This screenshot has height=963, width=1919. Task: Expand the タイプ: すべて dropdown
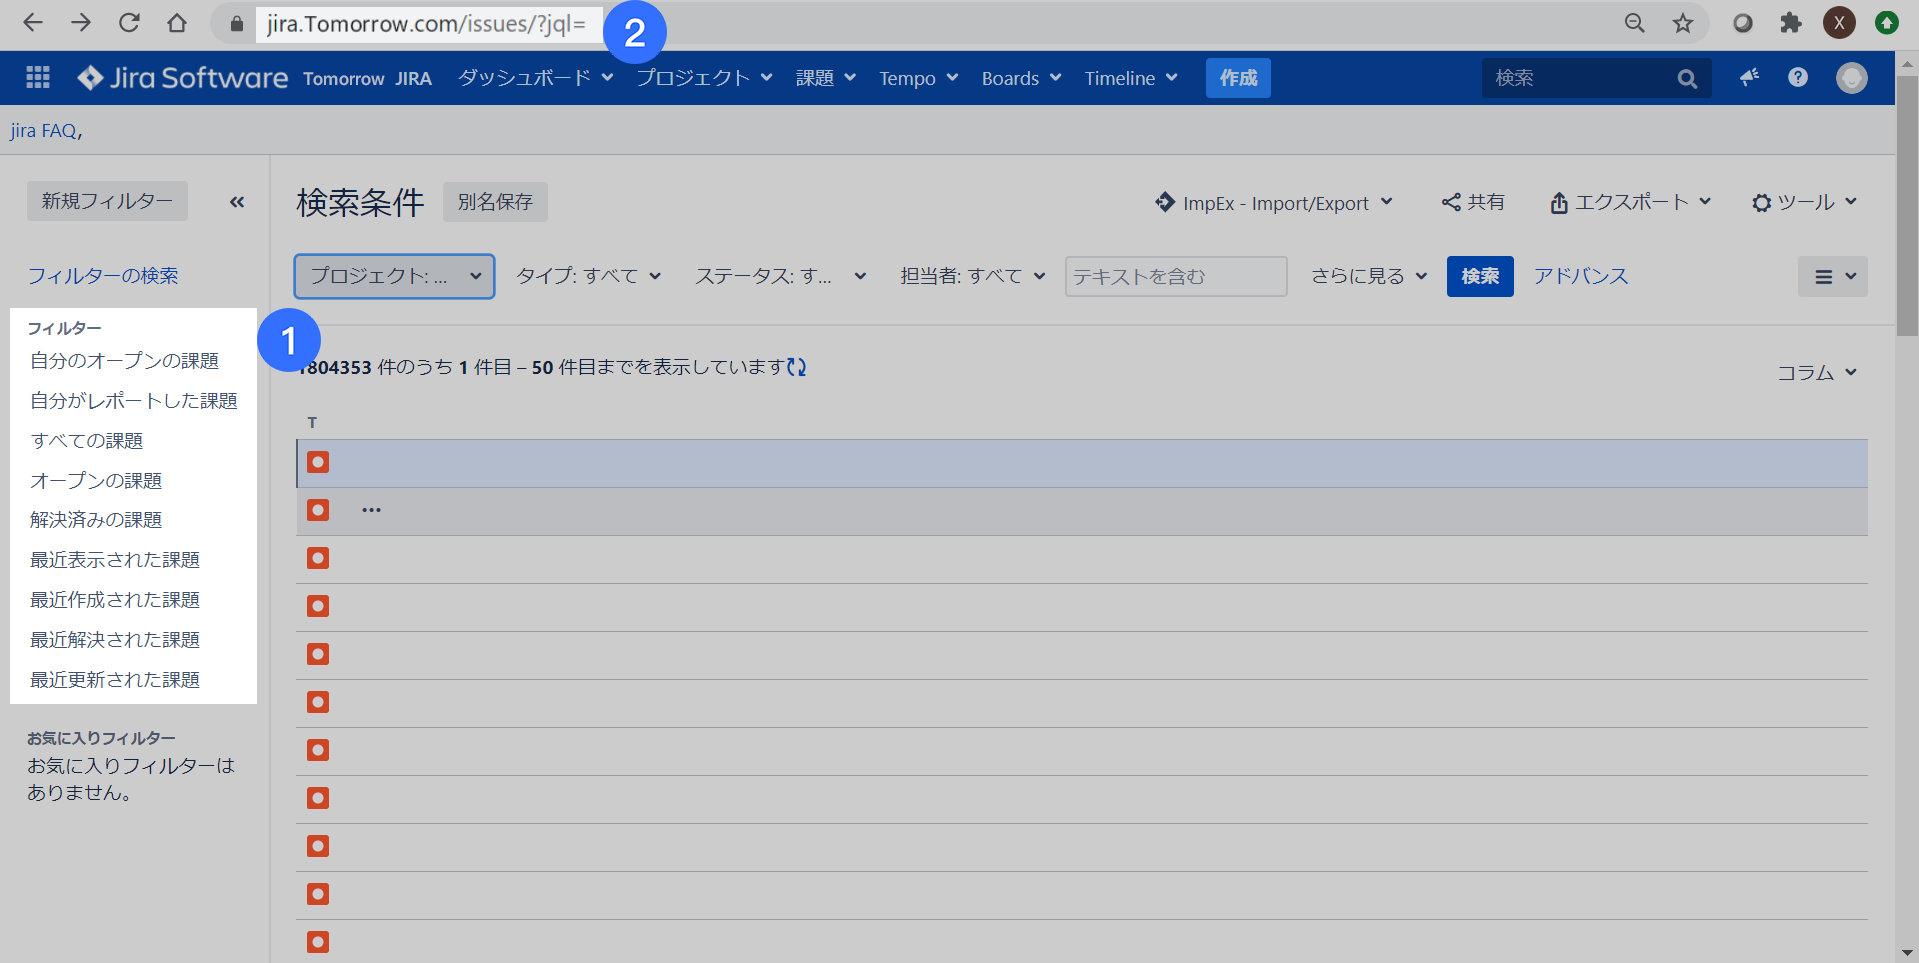(x=588, y=276)
